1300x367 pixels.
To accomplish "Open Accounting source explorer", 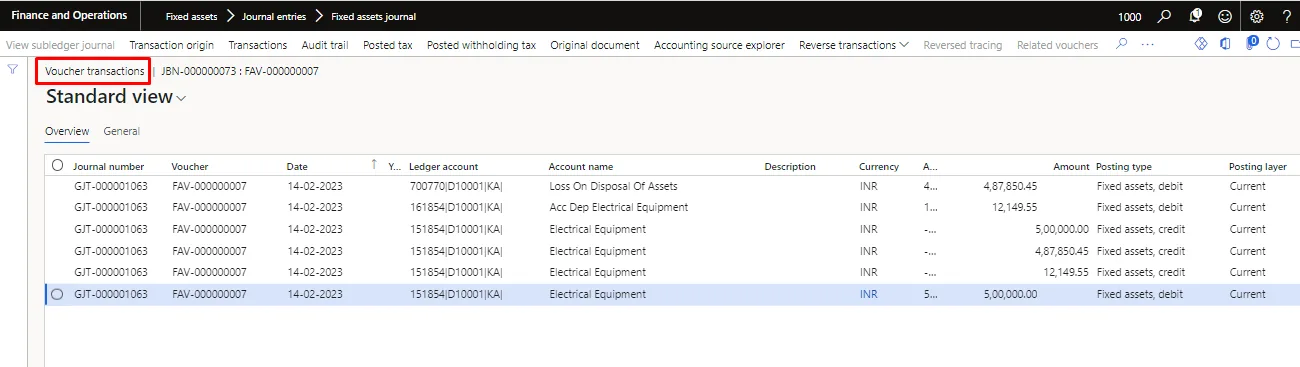I will (719, 45).
